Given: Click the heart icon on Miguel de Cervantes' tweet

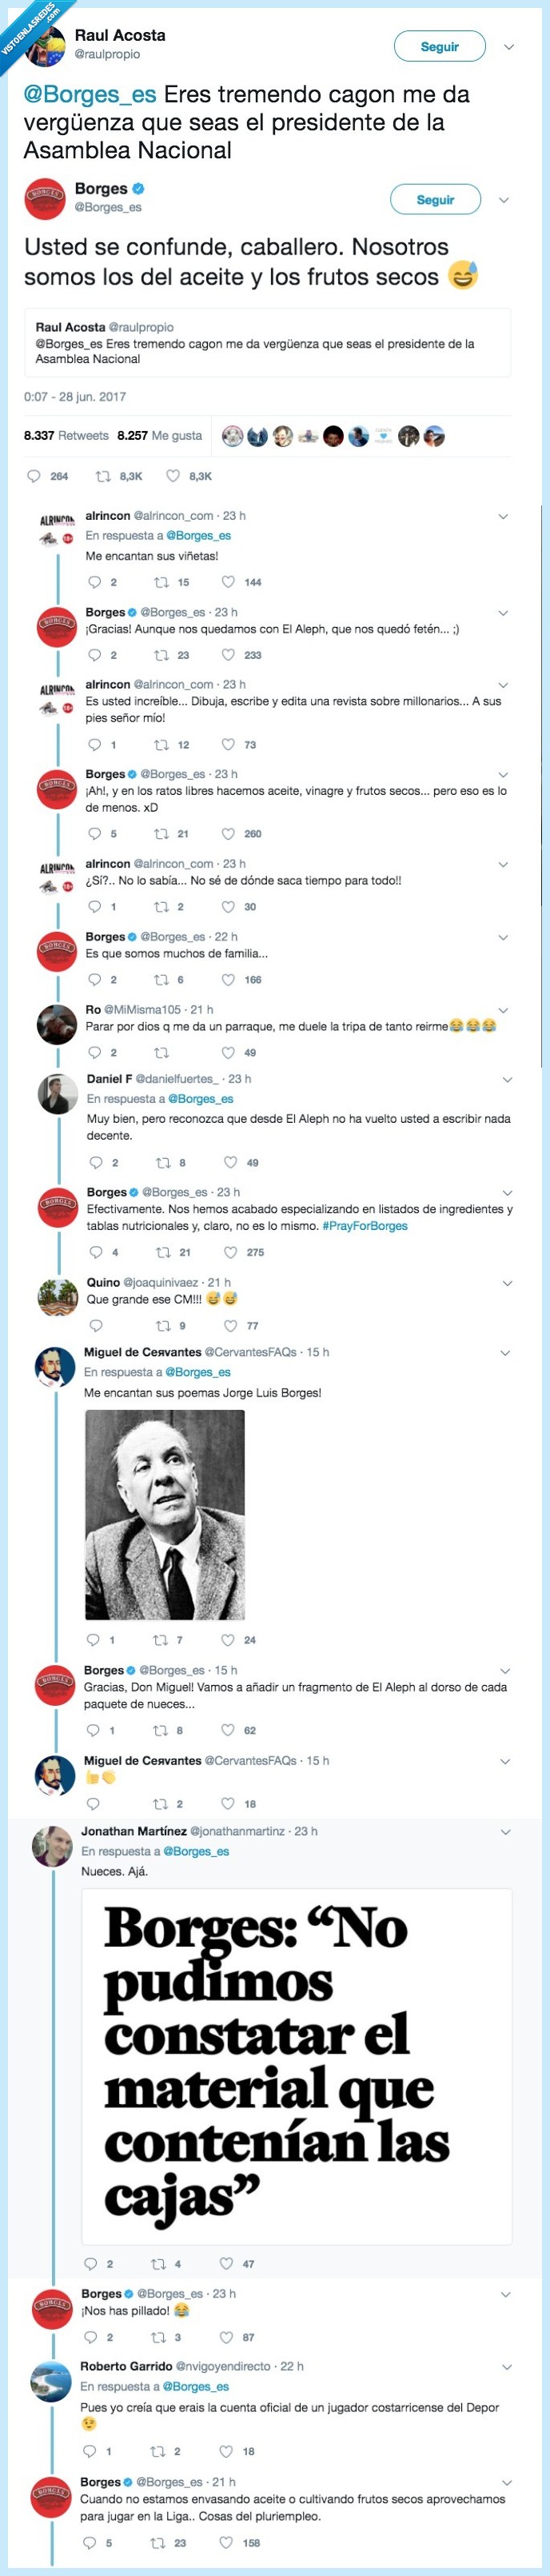Looking at the screenshot, I should (227, 1640).
